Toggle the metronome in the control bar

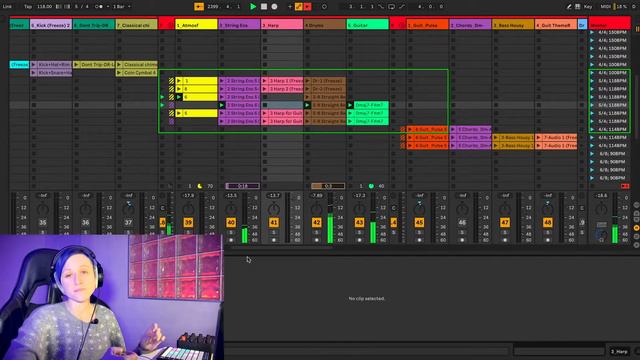click(x=99, y=7)
